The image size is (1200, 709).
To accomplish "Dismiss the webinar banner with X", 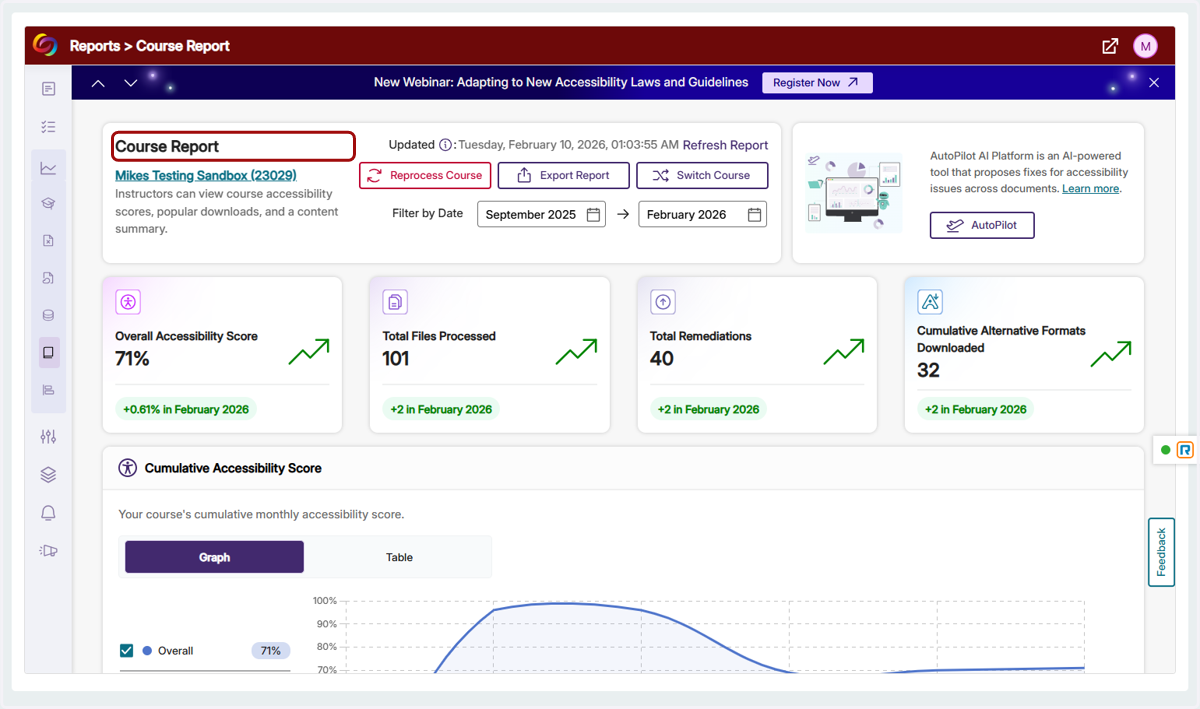I will pyautogui.click(x=1154, y=83).
